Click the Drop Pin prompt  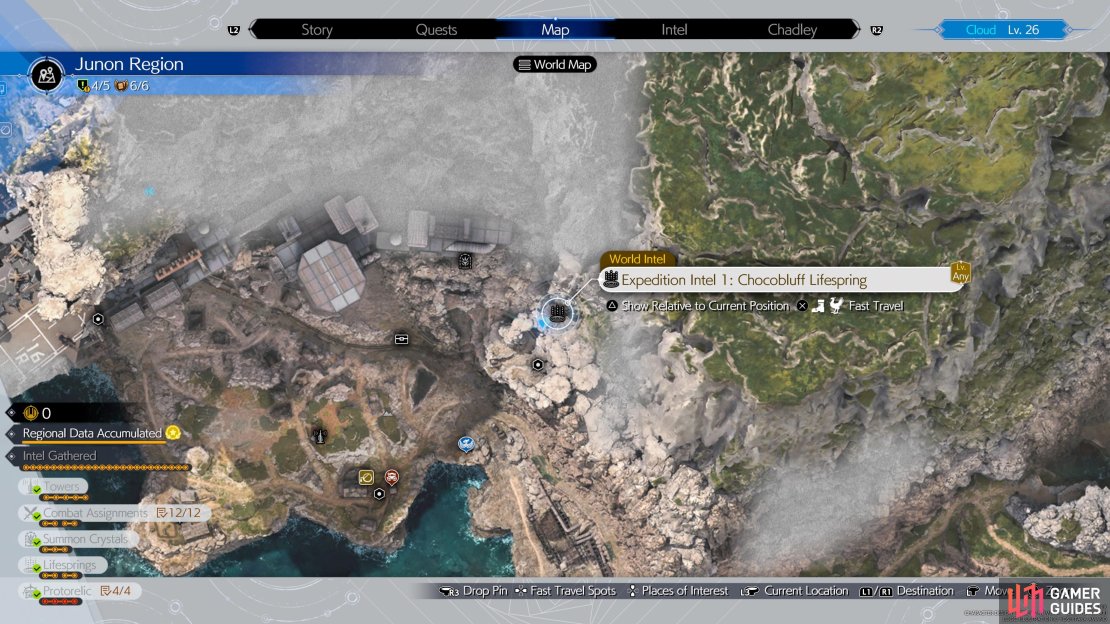(473, 591)
